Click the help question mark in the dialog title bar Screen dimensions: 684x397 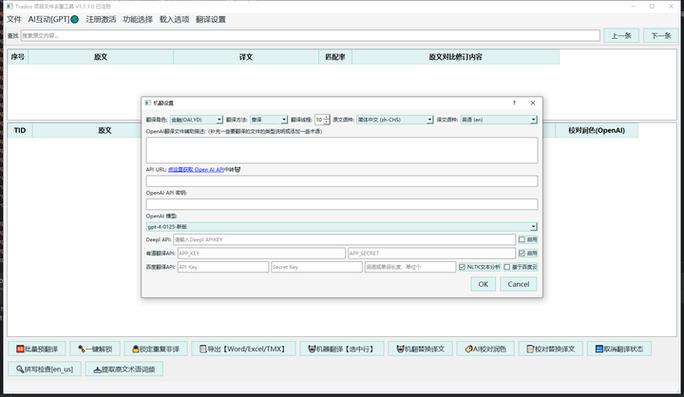point(514,103)
